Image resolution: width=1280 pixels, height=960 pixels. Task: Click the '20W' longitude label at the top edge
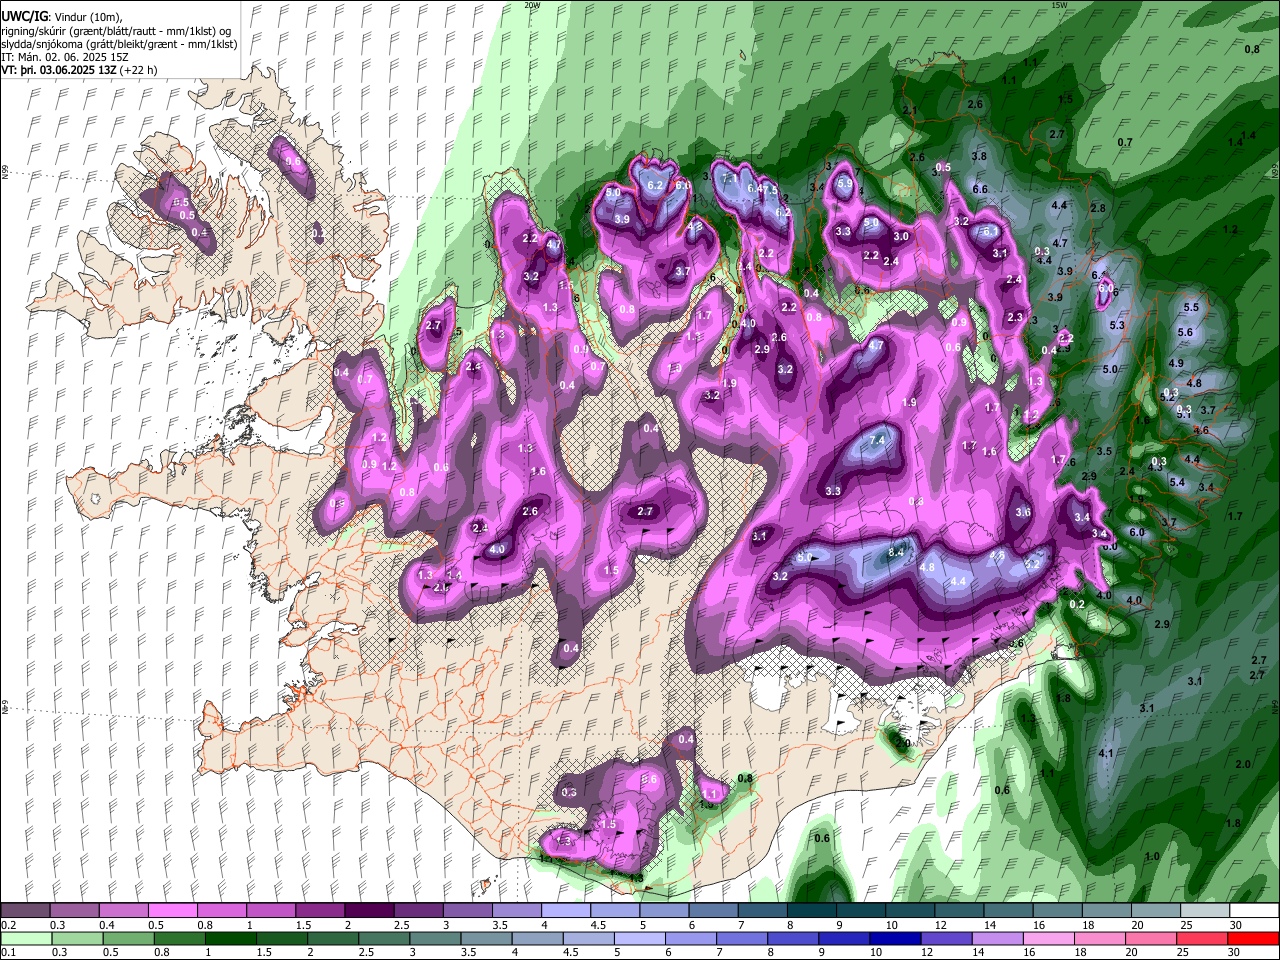click(x=532, y=5)
